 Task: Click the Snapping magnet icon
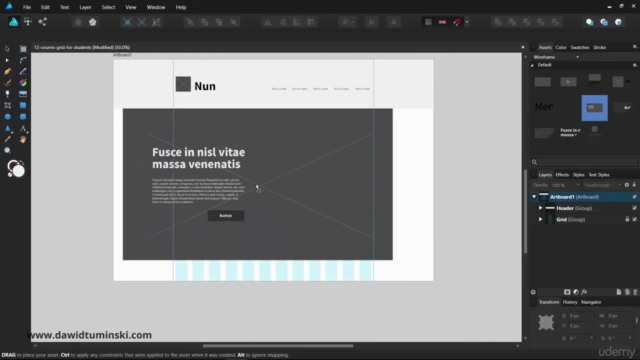click(x=457, y=22)
